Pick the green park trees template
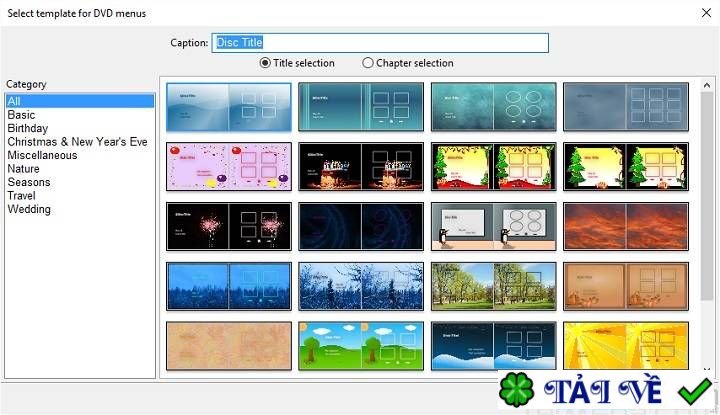This screenshot has width=720, height=415. click(x=494, y=286)
